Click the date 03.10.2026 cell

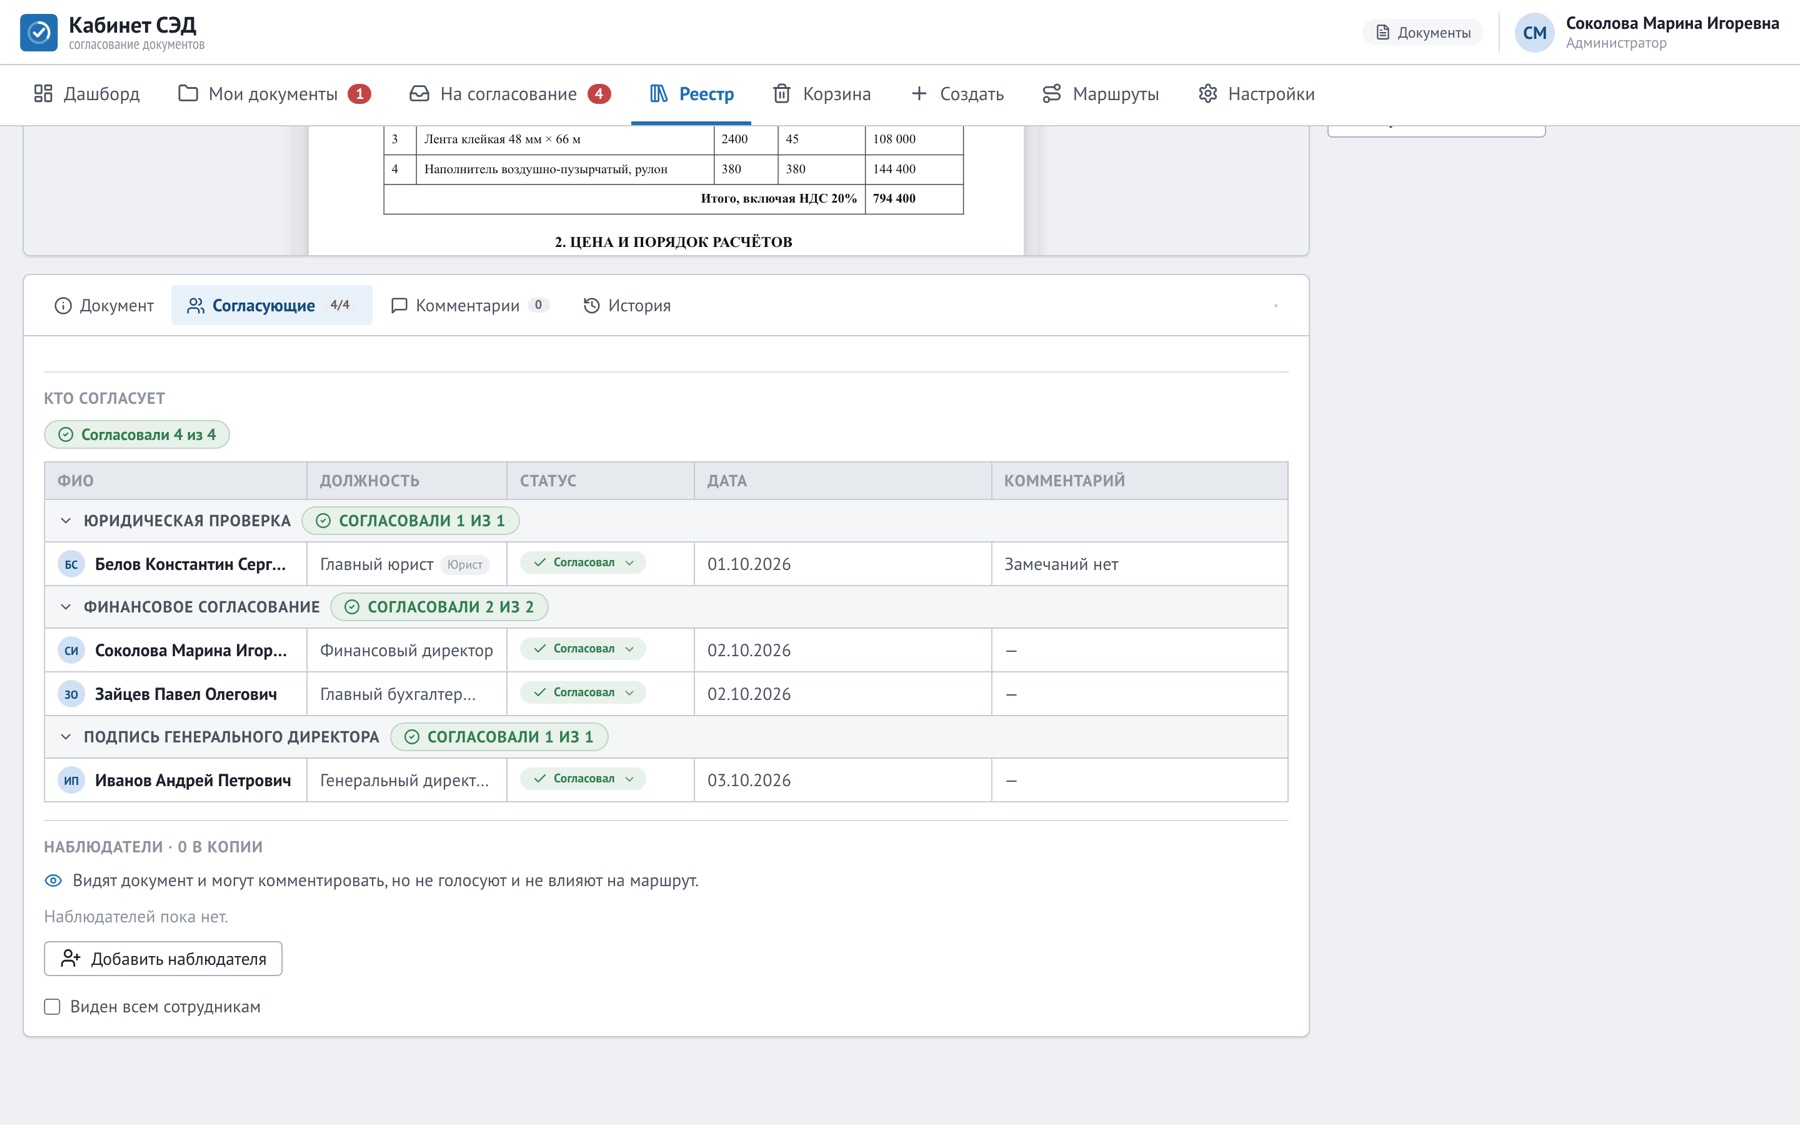843,780
